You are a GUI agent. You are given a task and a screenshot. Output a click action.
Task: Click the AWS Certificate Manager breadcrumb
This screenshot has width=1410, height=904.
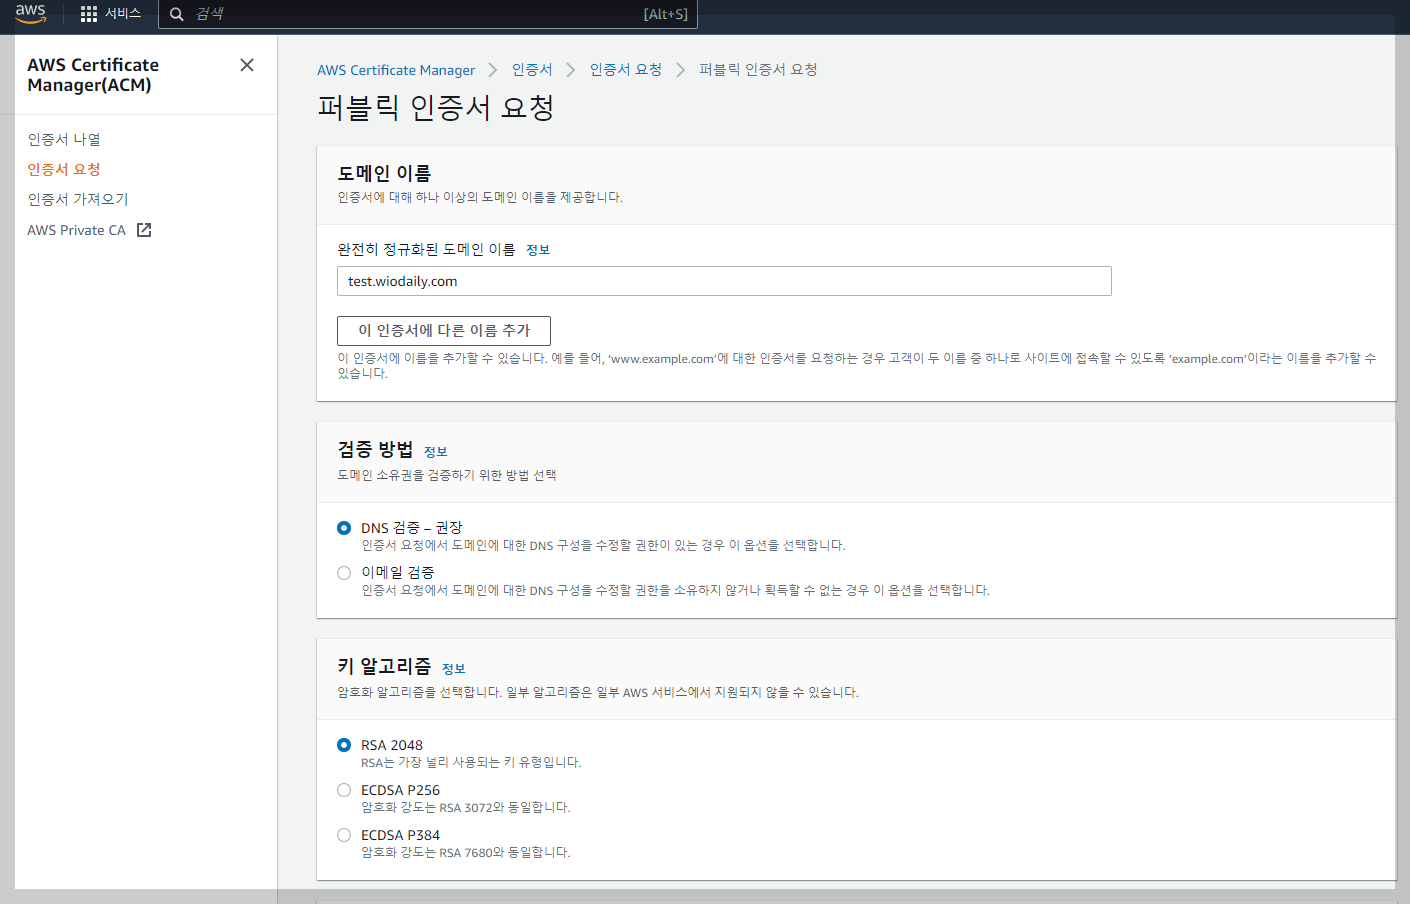396,70
